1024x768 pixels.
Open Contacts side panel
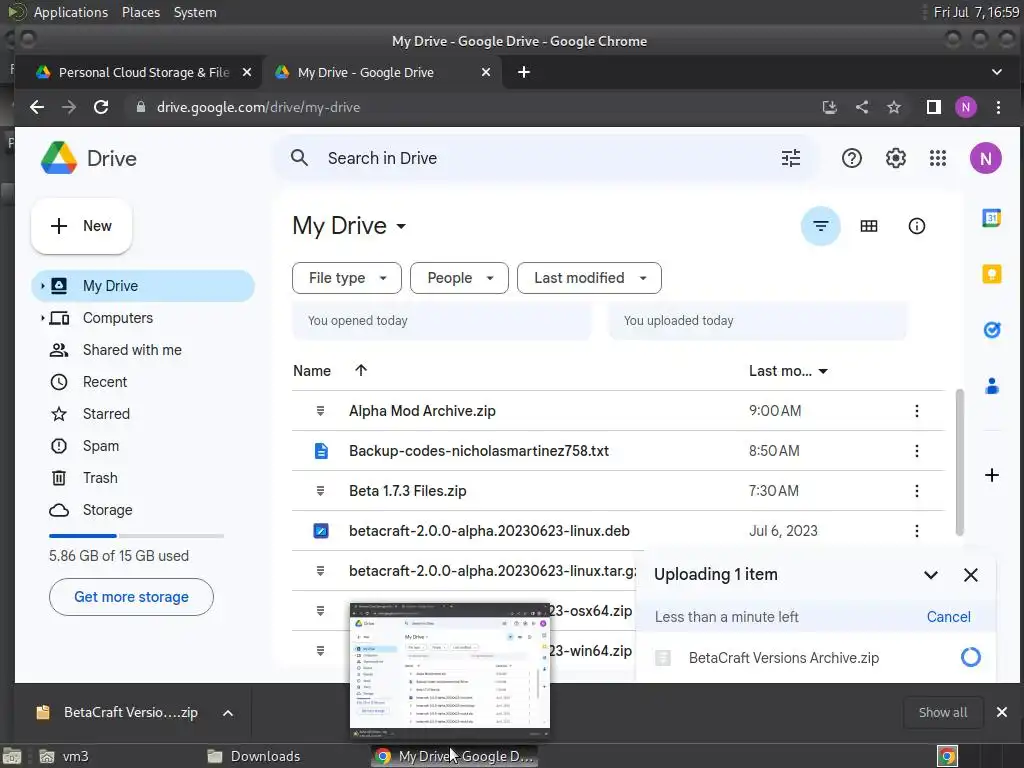click(x=991, y=386)
